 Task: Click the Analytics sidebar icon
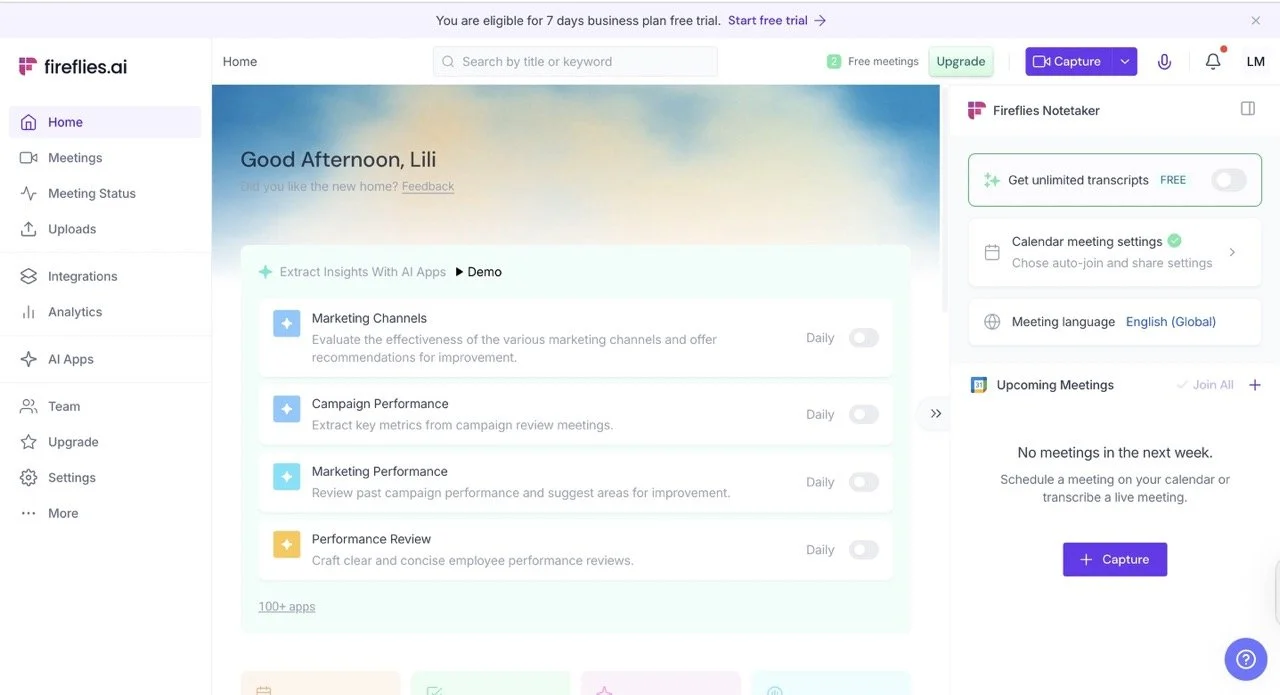[31, 311]
